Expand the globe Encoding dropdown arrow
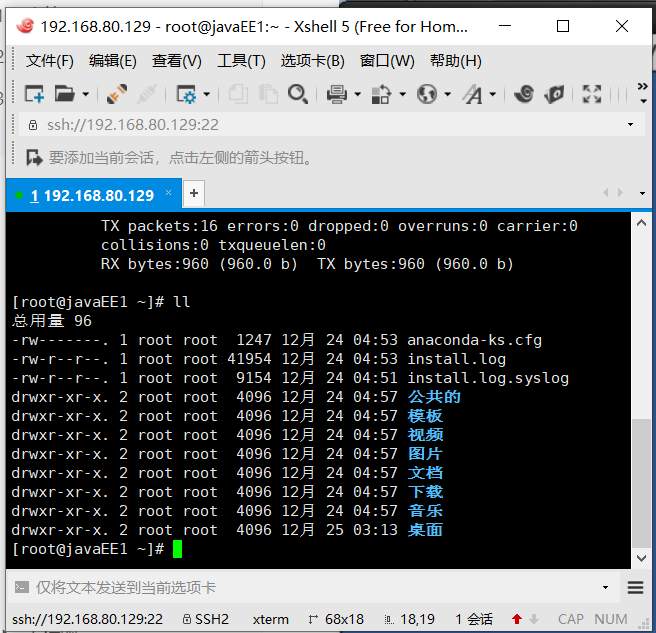The height and width of the screenshot is (633, 656). [x=448, y=94]
